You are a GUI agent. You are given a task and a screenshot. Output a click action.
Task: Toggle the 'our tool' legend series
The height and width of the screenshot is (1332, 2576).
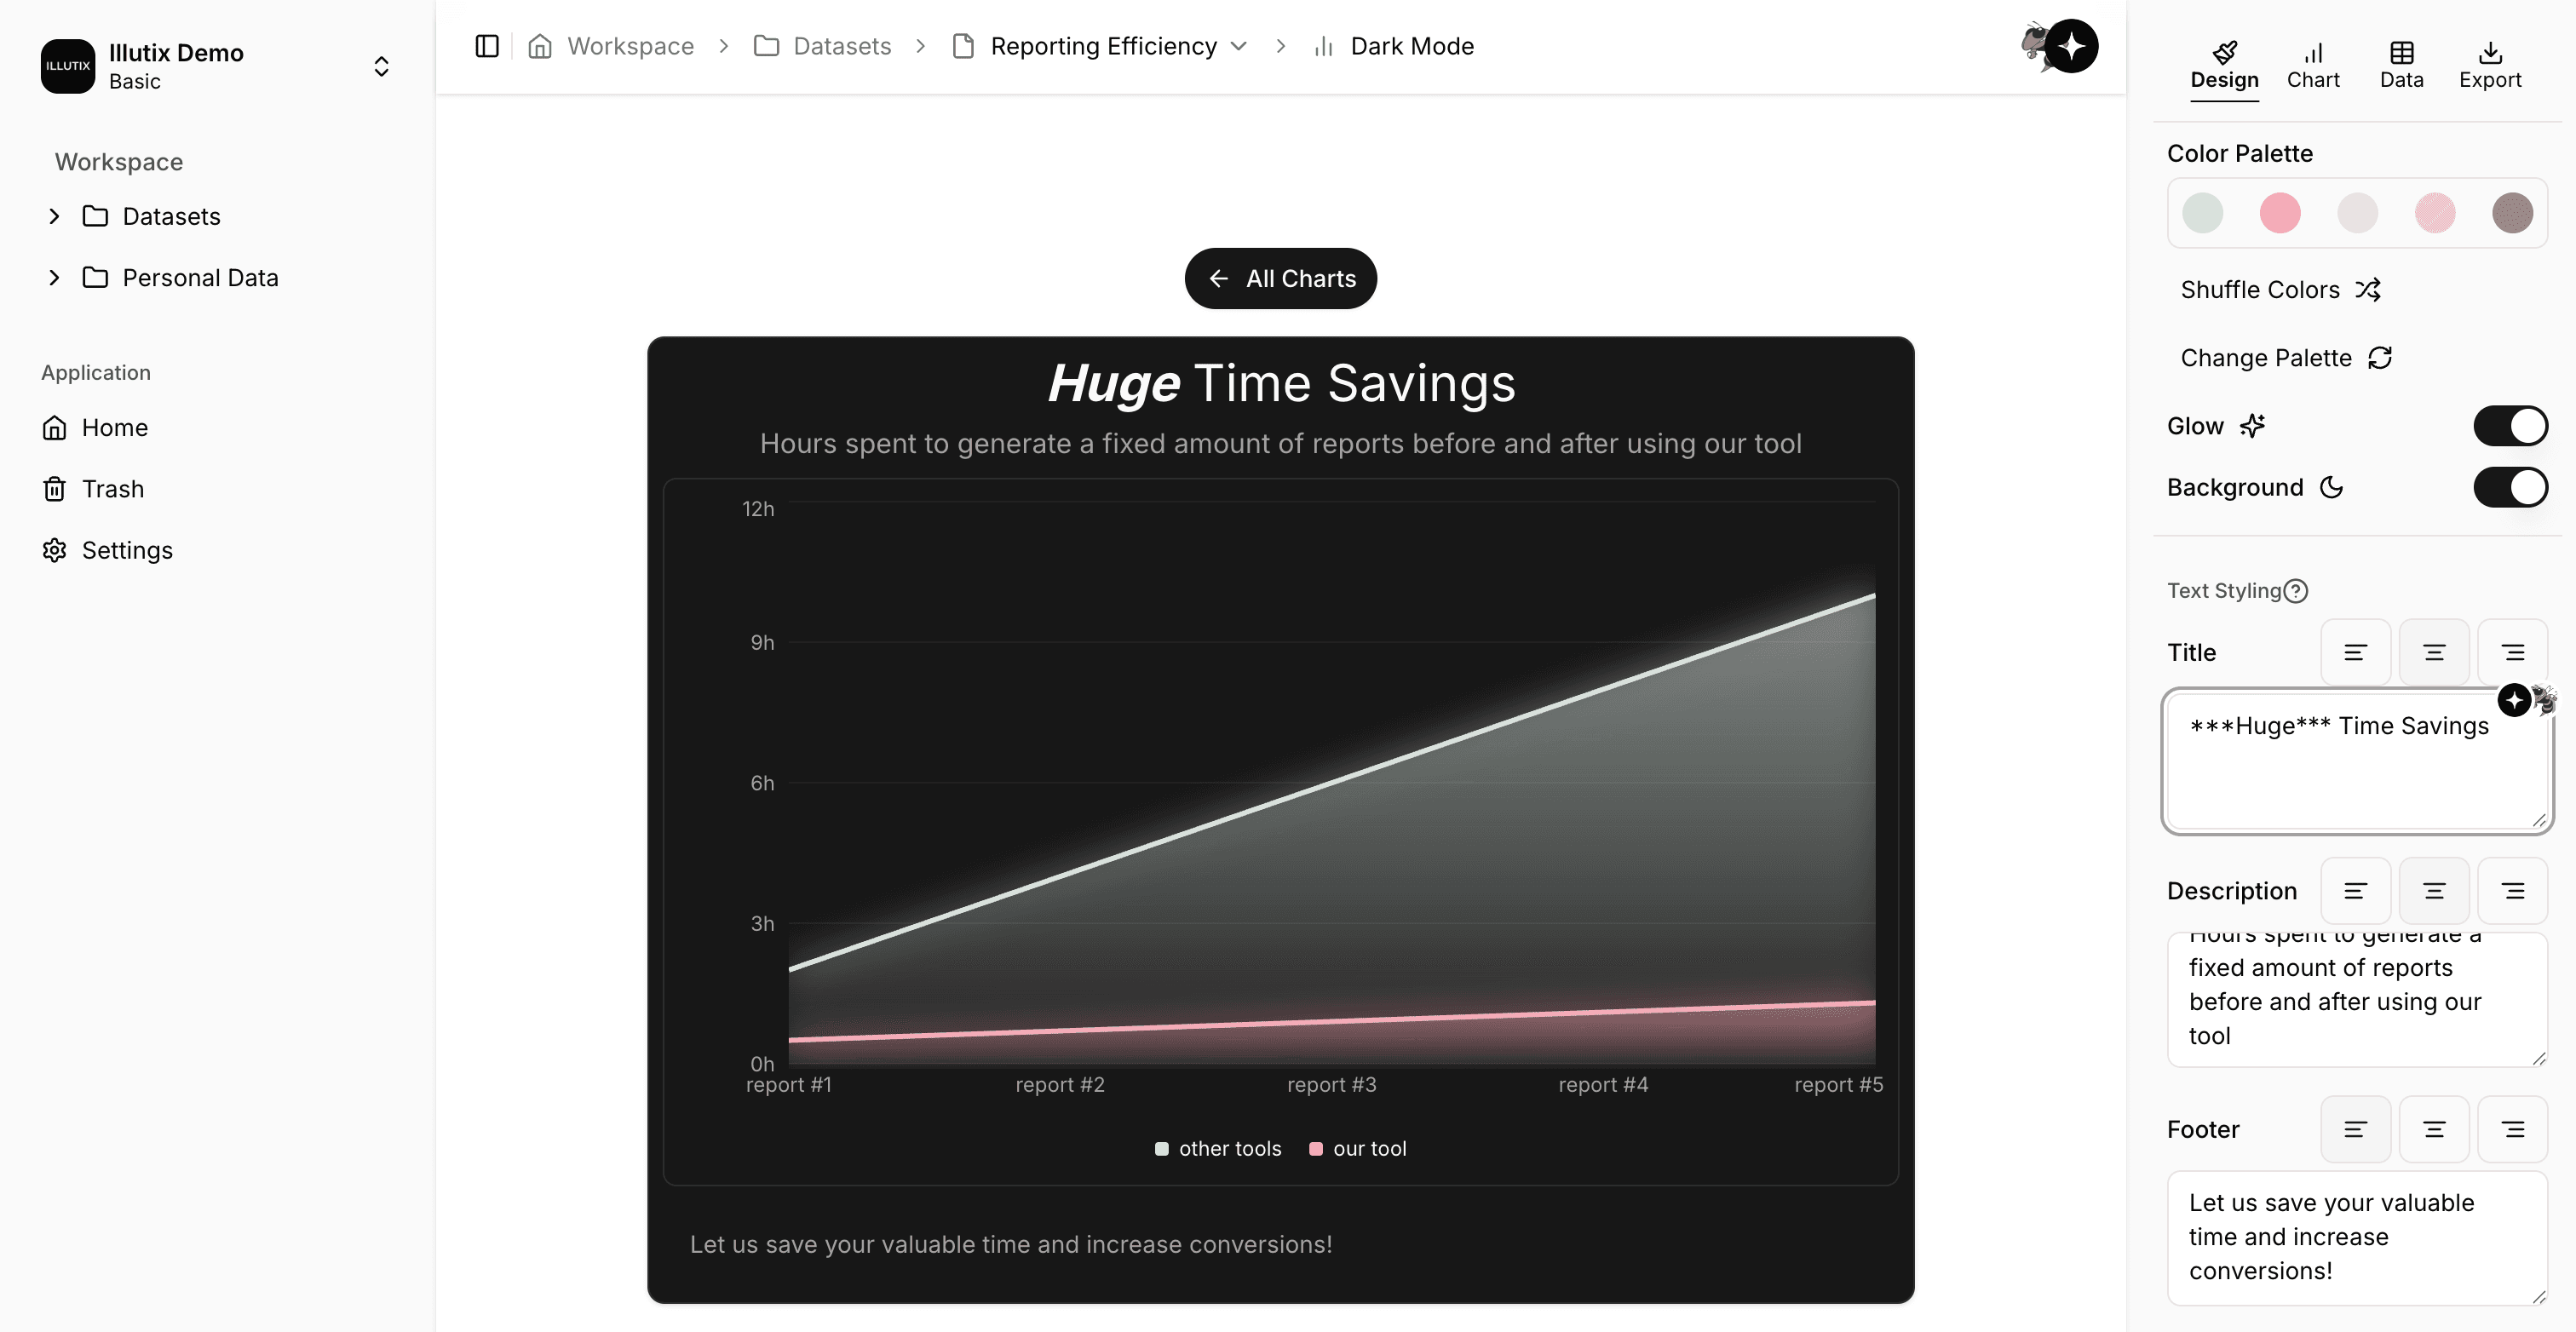[x=1357, y=1149]
